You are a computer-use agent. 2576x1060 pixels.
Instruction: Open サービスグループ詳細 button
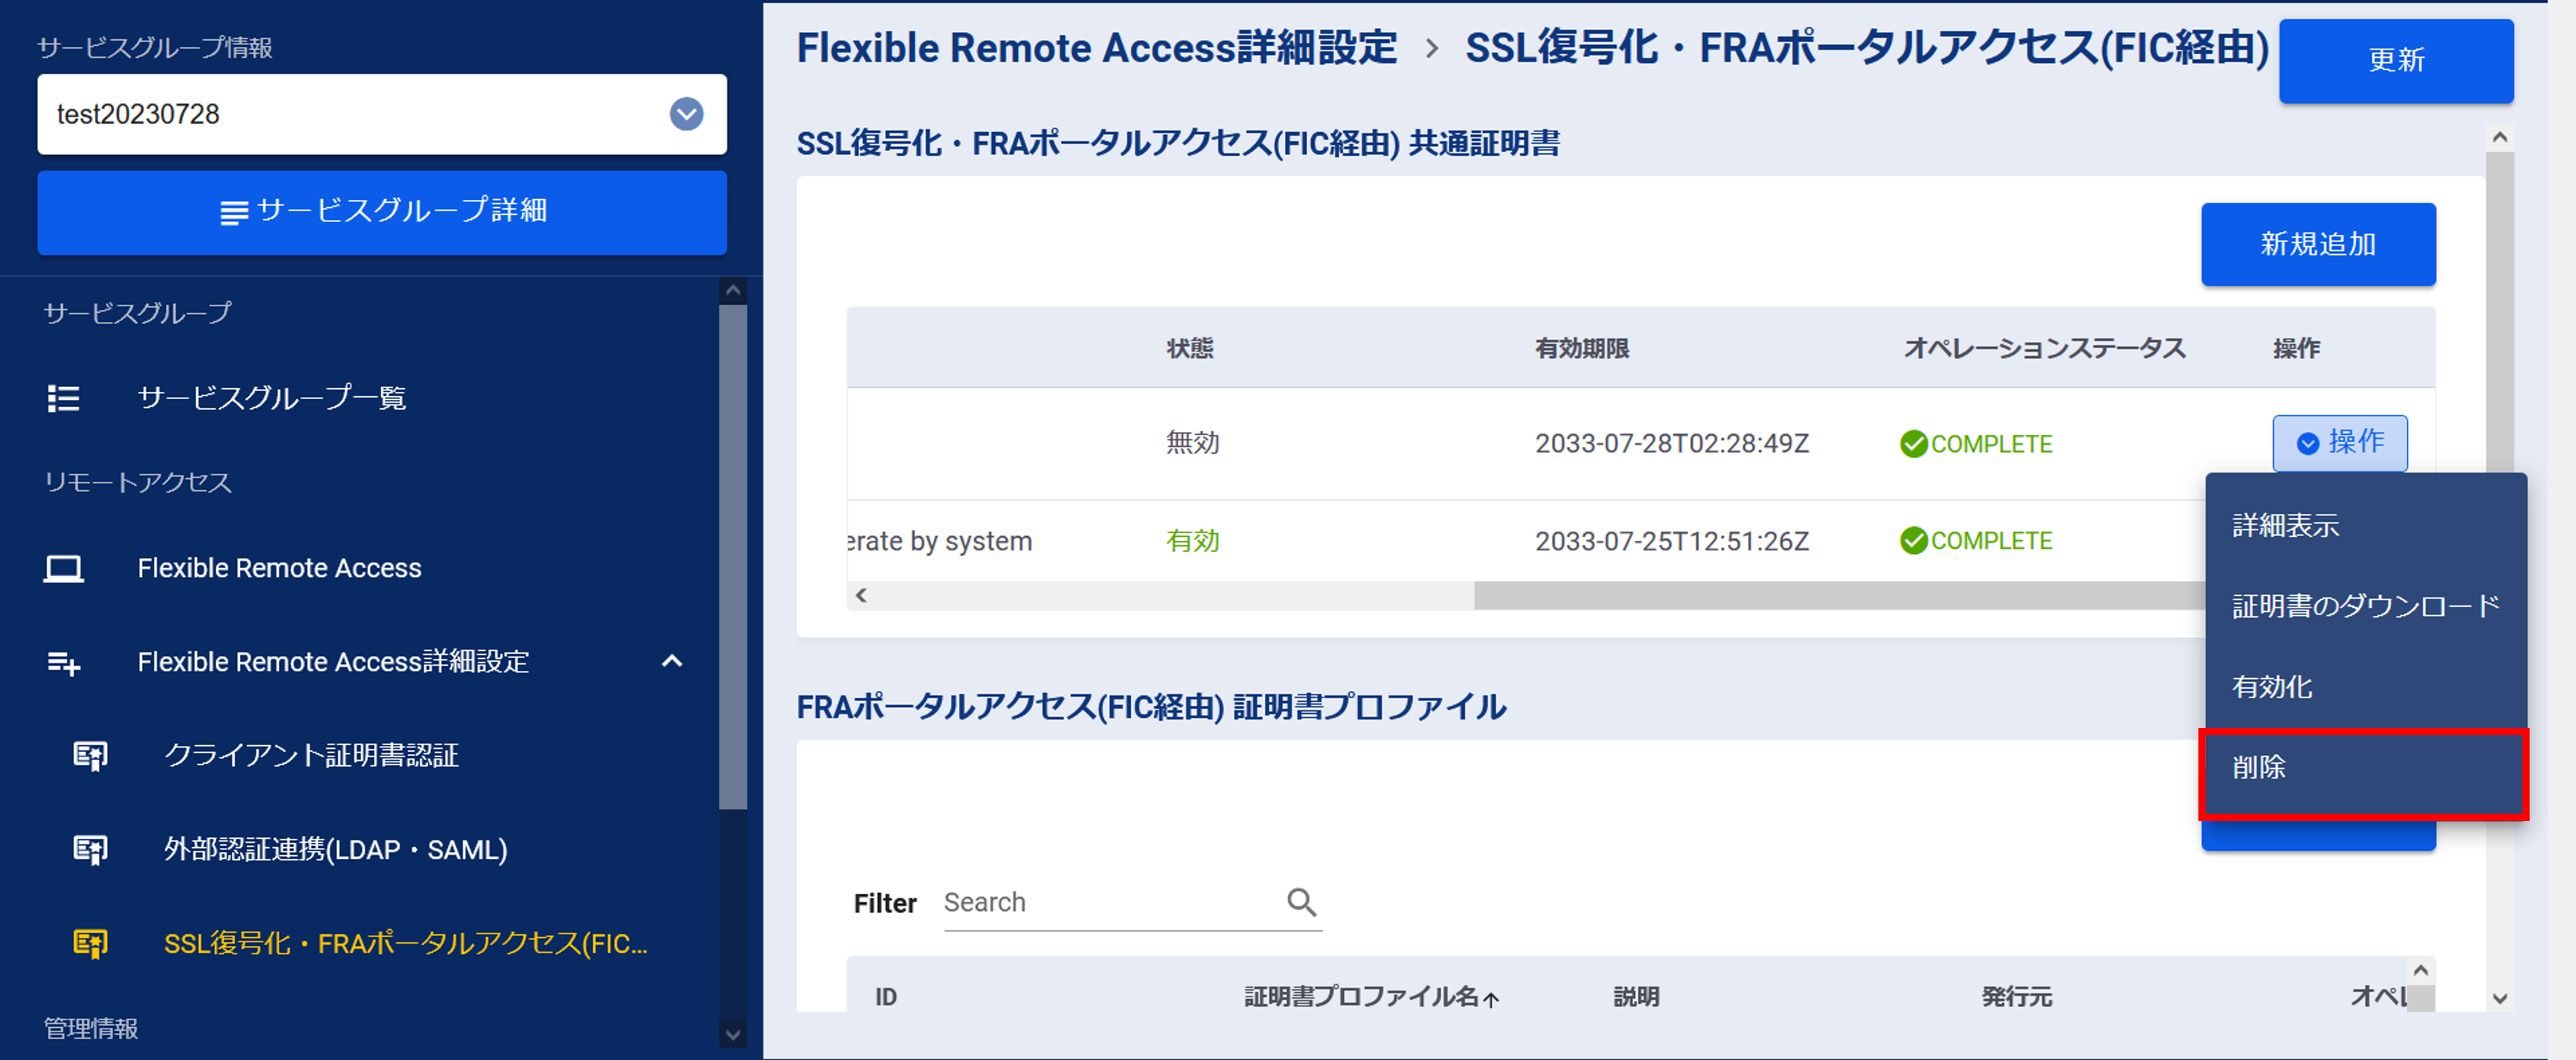382,212
